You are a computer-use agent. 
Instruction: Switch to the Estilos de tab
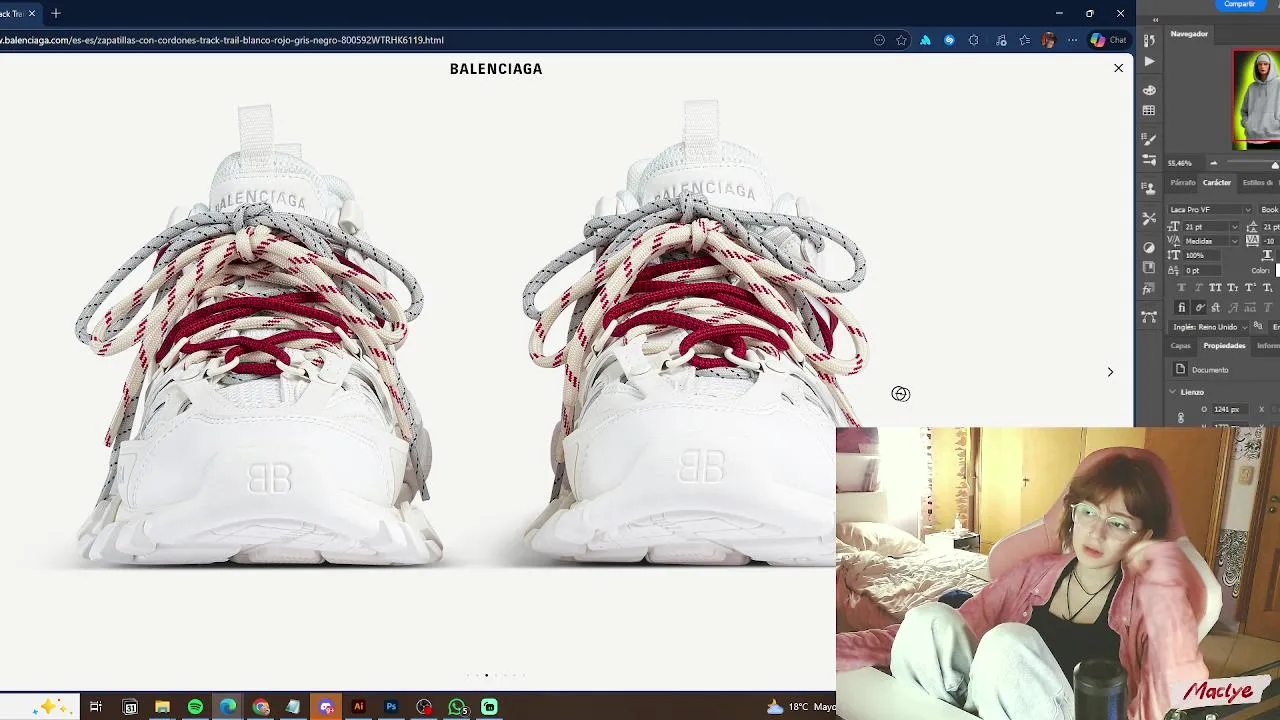click(x=1259, y=183)
